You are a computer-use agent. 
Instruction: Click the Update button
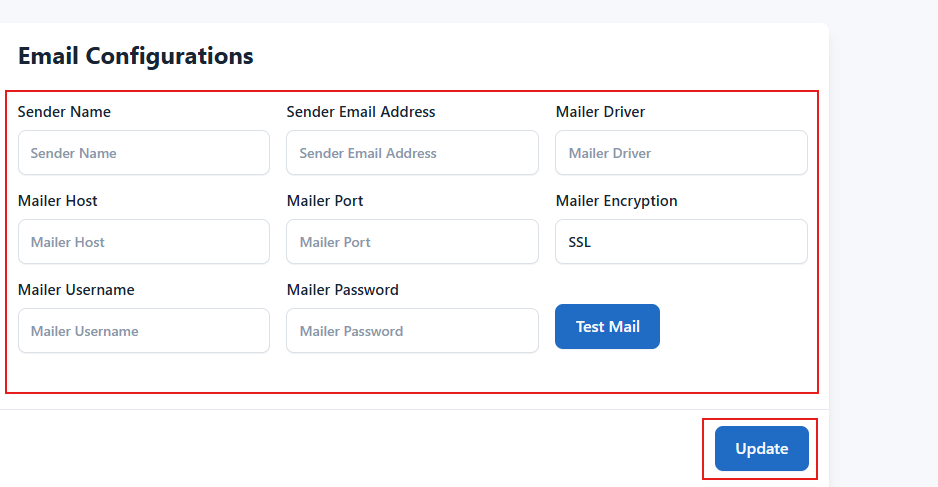coord(761,449)
